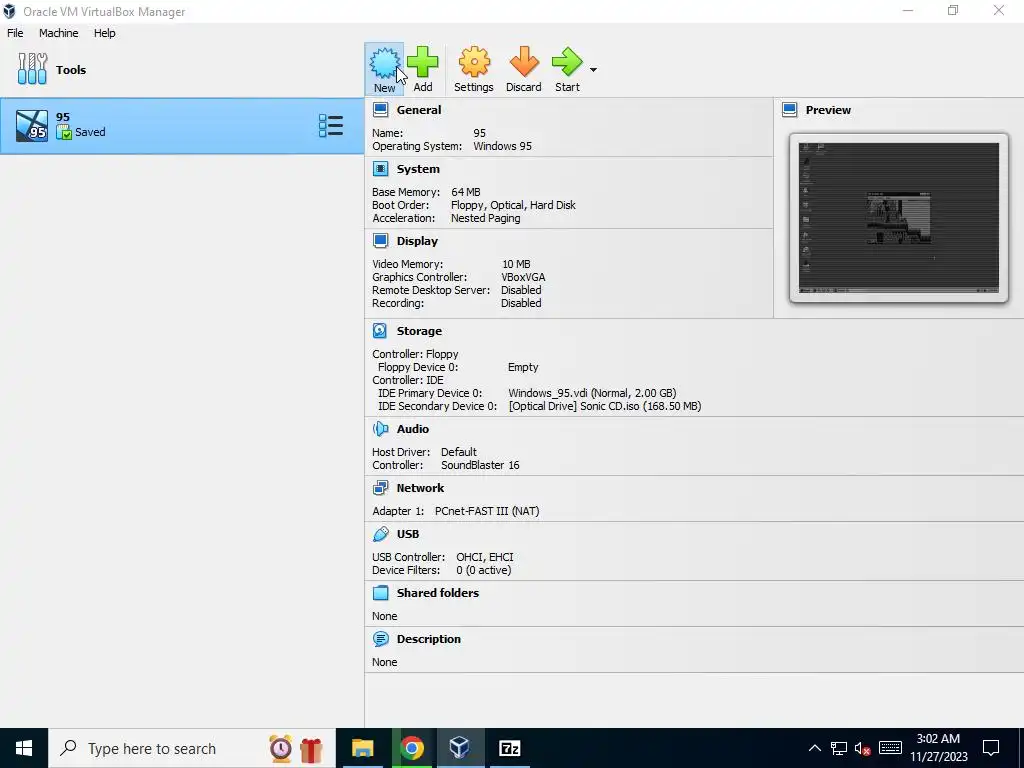Open 7-Zip from taskbar
Image resolution: width=1024 pixels, height=768 pixels.
click(509, 748)
